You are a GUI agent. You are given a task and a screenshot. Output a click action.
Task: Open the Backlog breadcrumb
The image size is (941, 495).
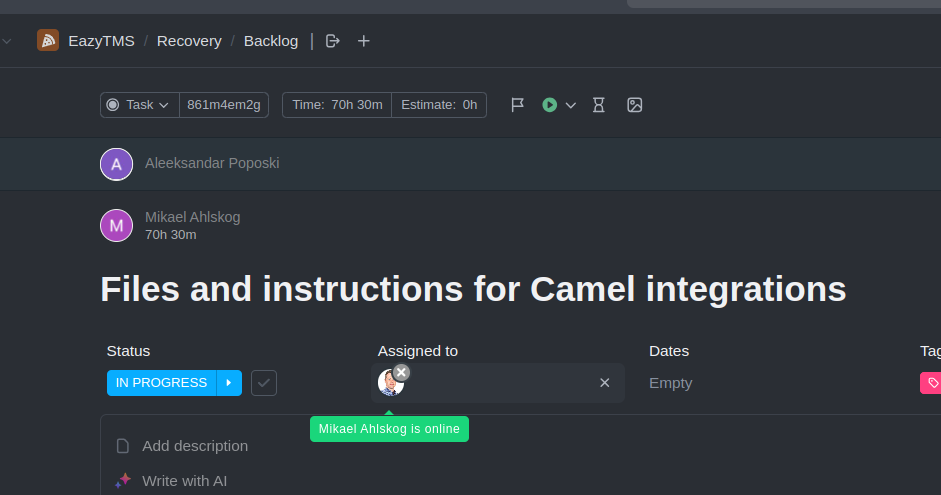pos(271,41)
